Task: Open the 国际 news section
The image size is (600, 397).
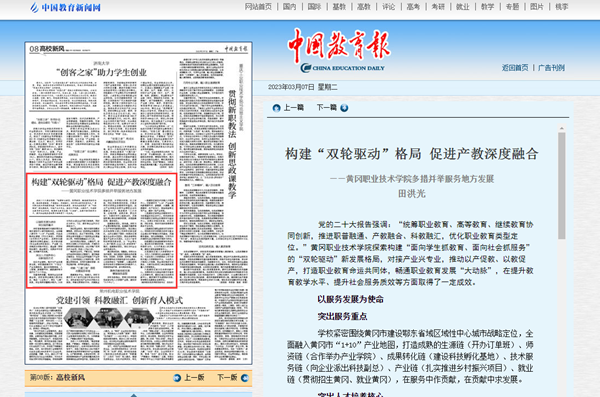Action: pos(314,7)
